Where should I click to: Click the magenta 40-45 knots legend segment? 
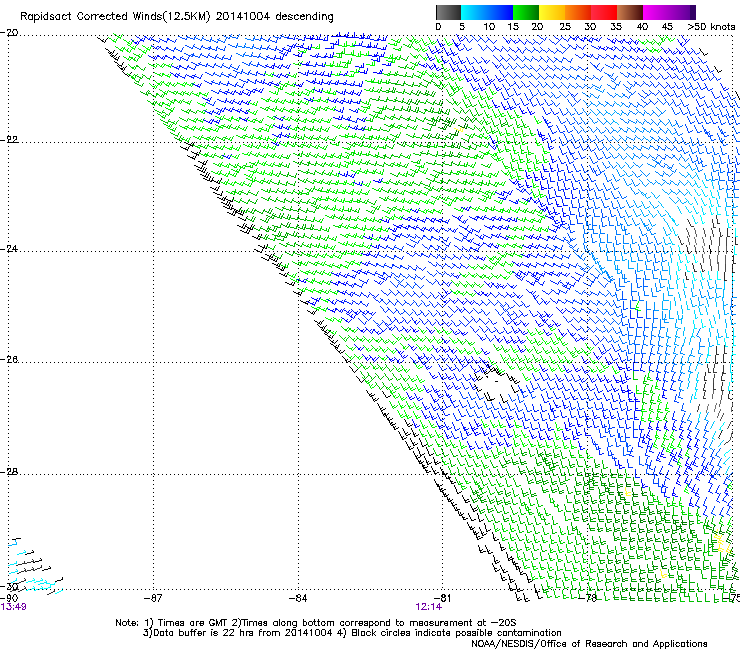point(656,12)
